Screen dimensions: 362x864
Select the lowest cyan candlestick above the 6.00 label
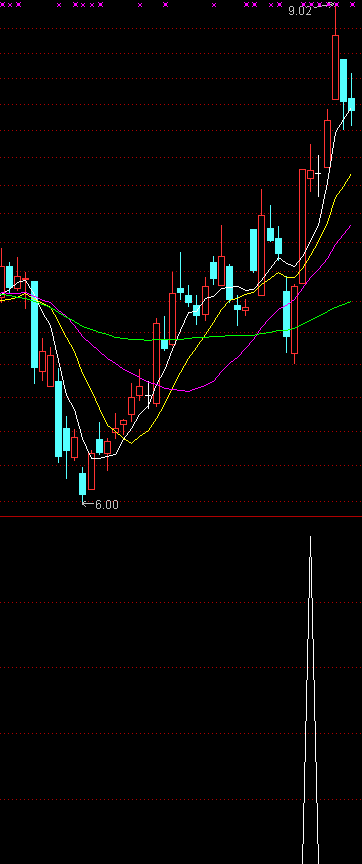83,483
